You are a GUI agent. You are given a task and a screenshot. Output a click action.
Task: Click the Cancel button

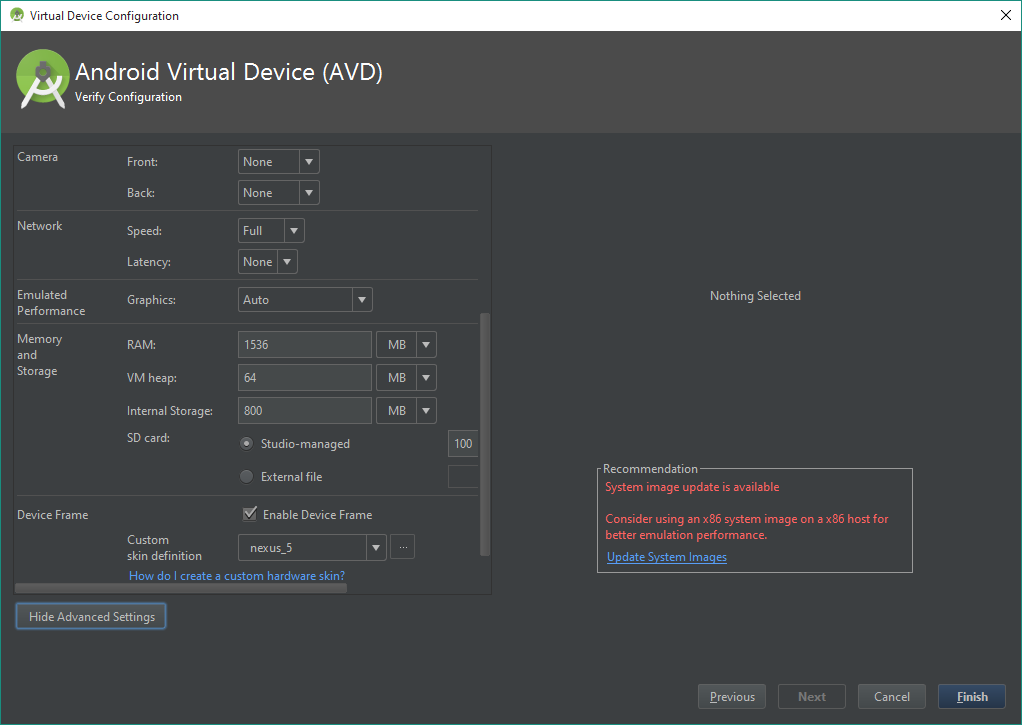892,696
